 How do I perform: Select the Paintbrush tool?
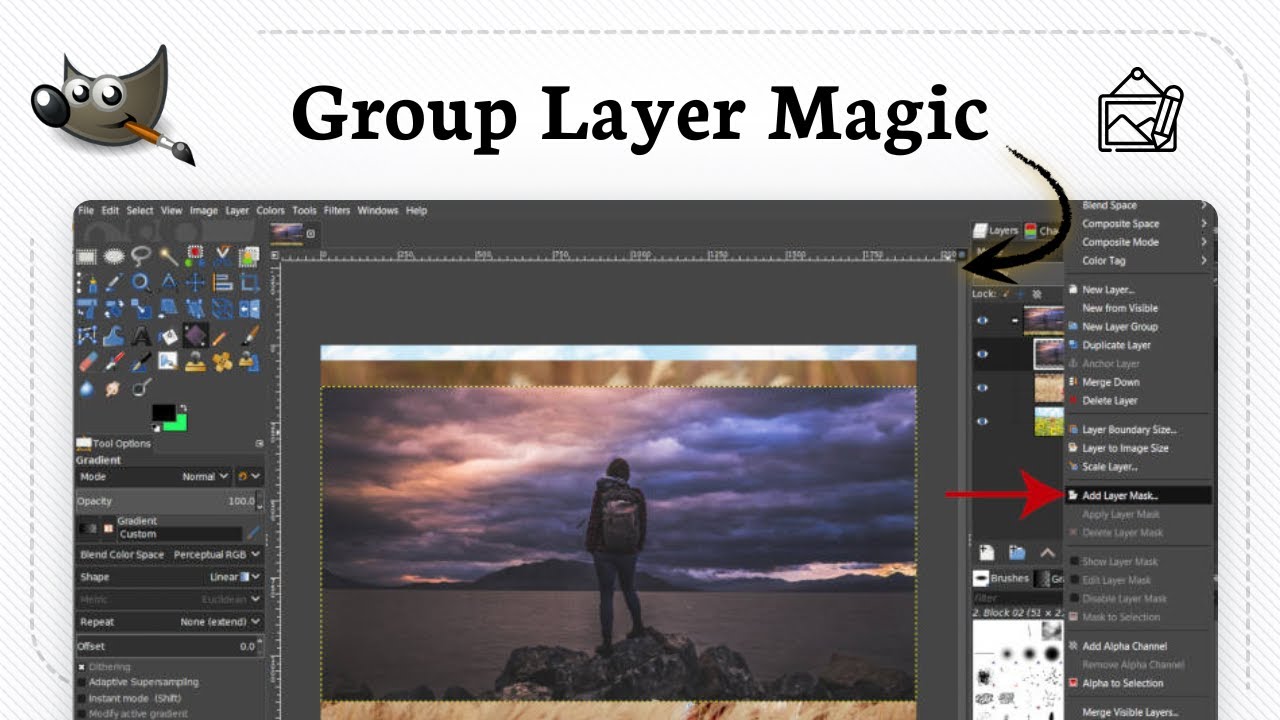tap(249, 335)
